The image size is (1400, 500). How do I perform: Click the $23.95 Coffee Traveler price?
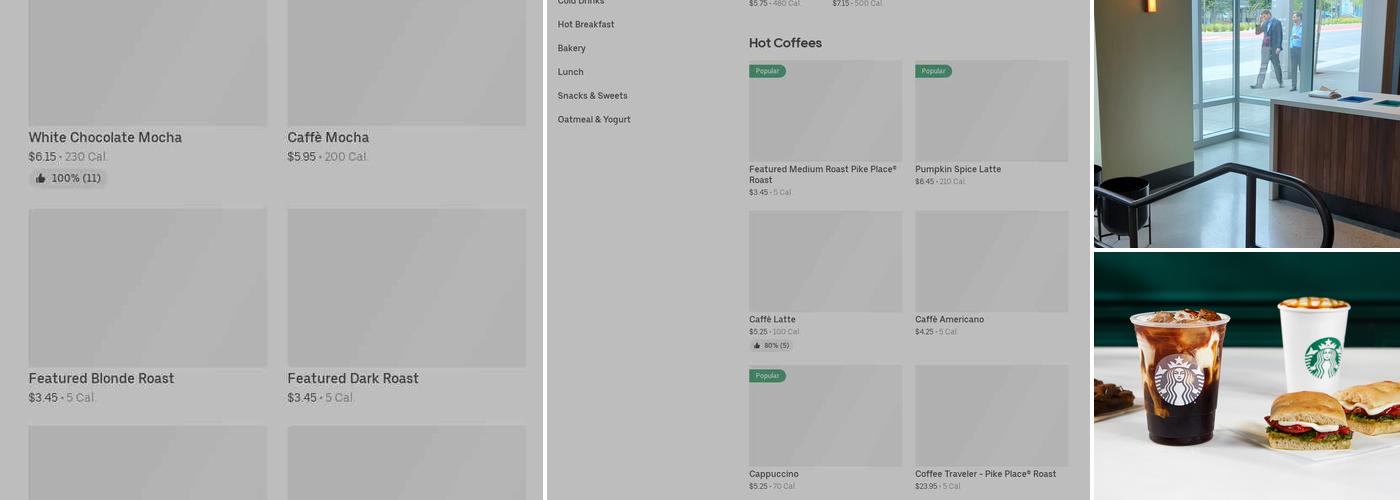click(926, 486)
